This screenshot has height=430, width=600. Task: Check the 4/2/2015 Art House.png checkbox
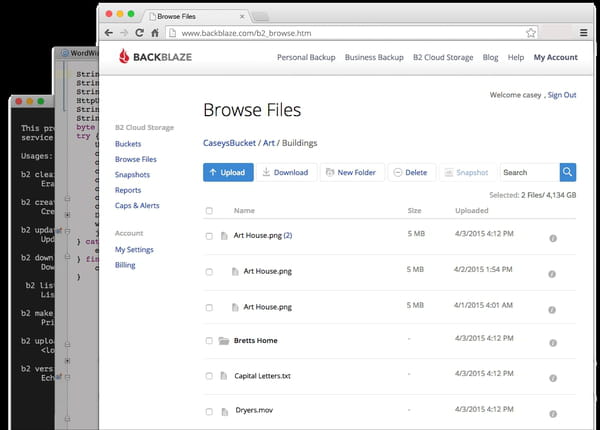[x=209, y=272]
